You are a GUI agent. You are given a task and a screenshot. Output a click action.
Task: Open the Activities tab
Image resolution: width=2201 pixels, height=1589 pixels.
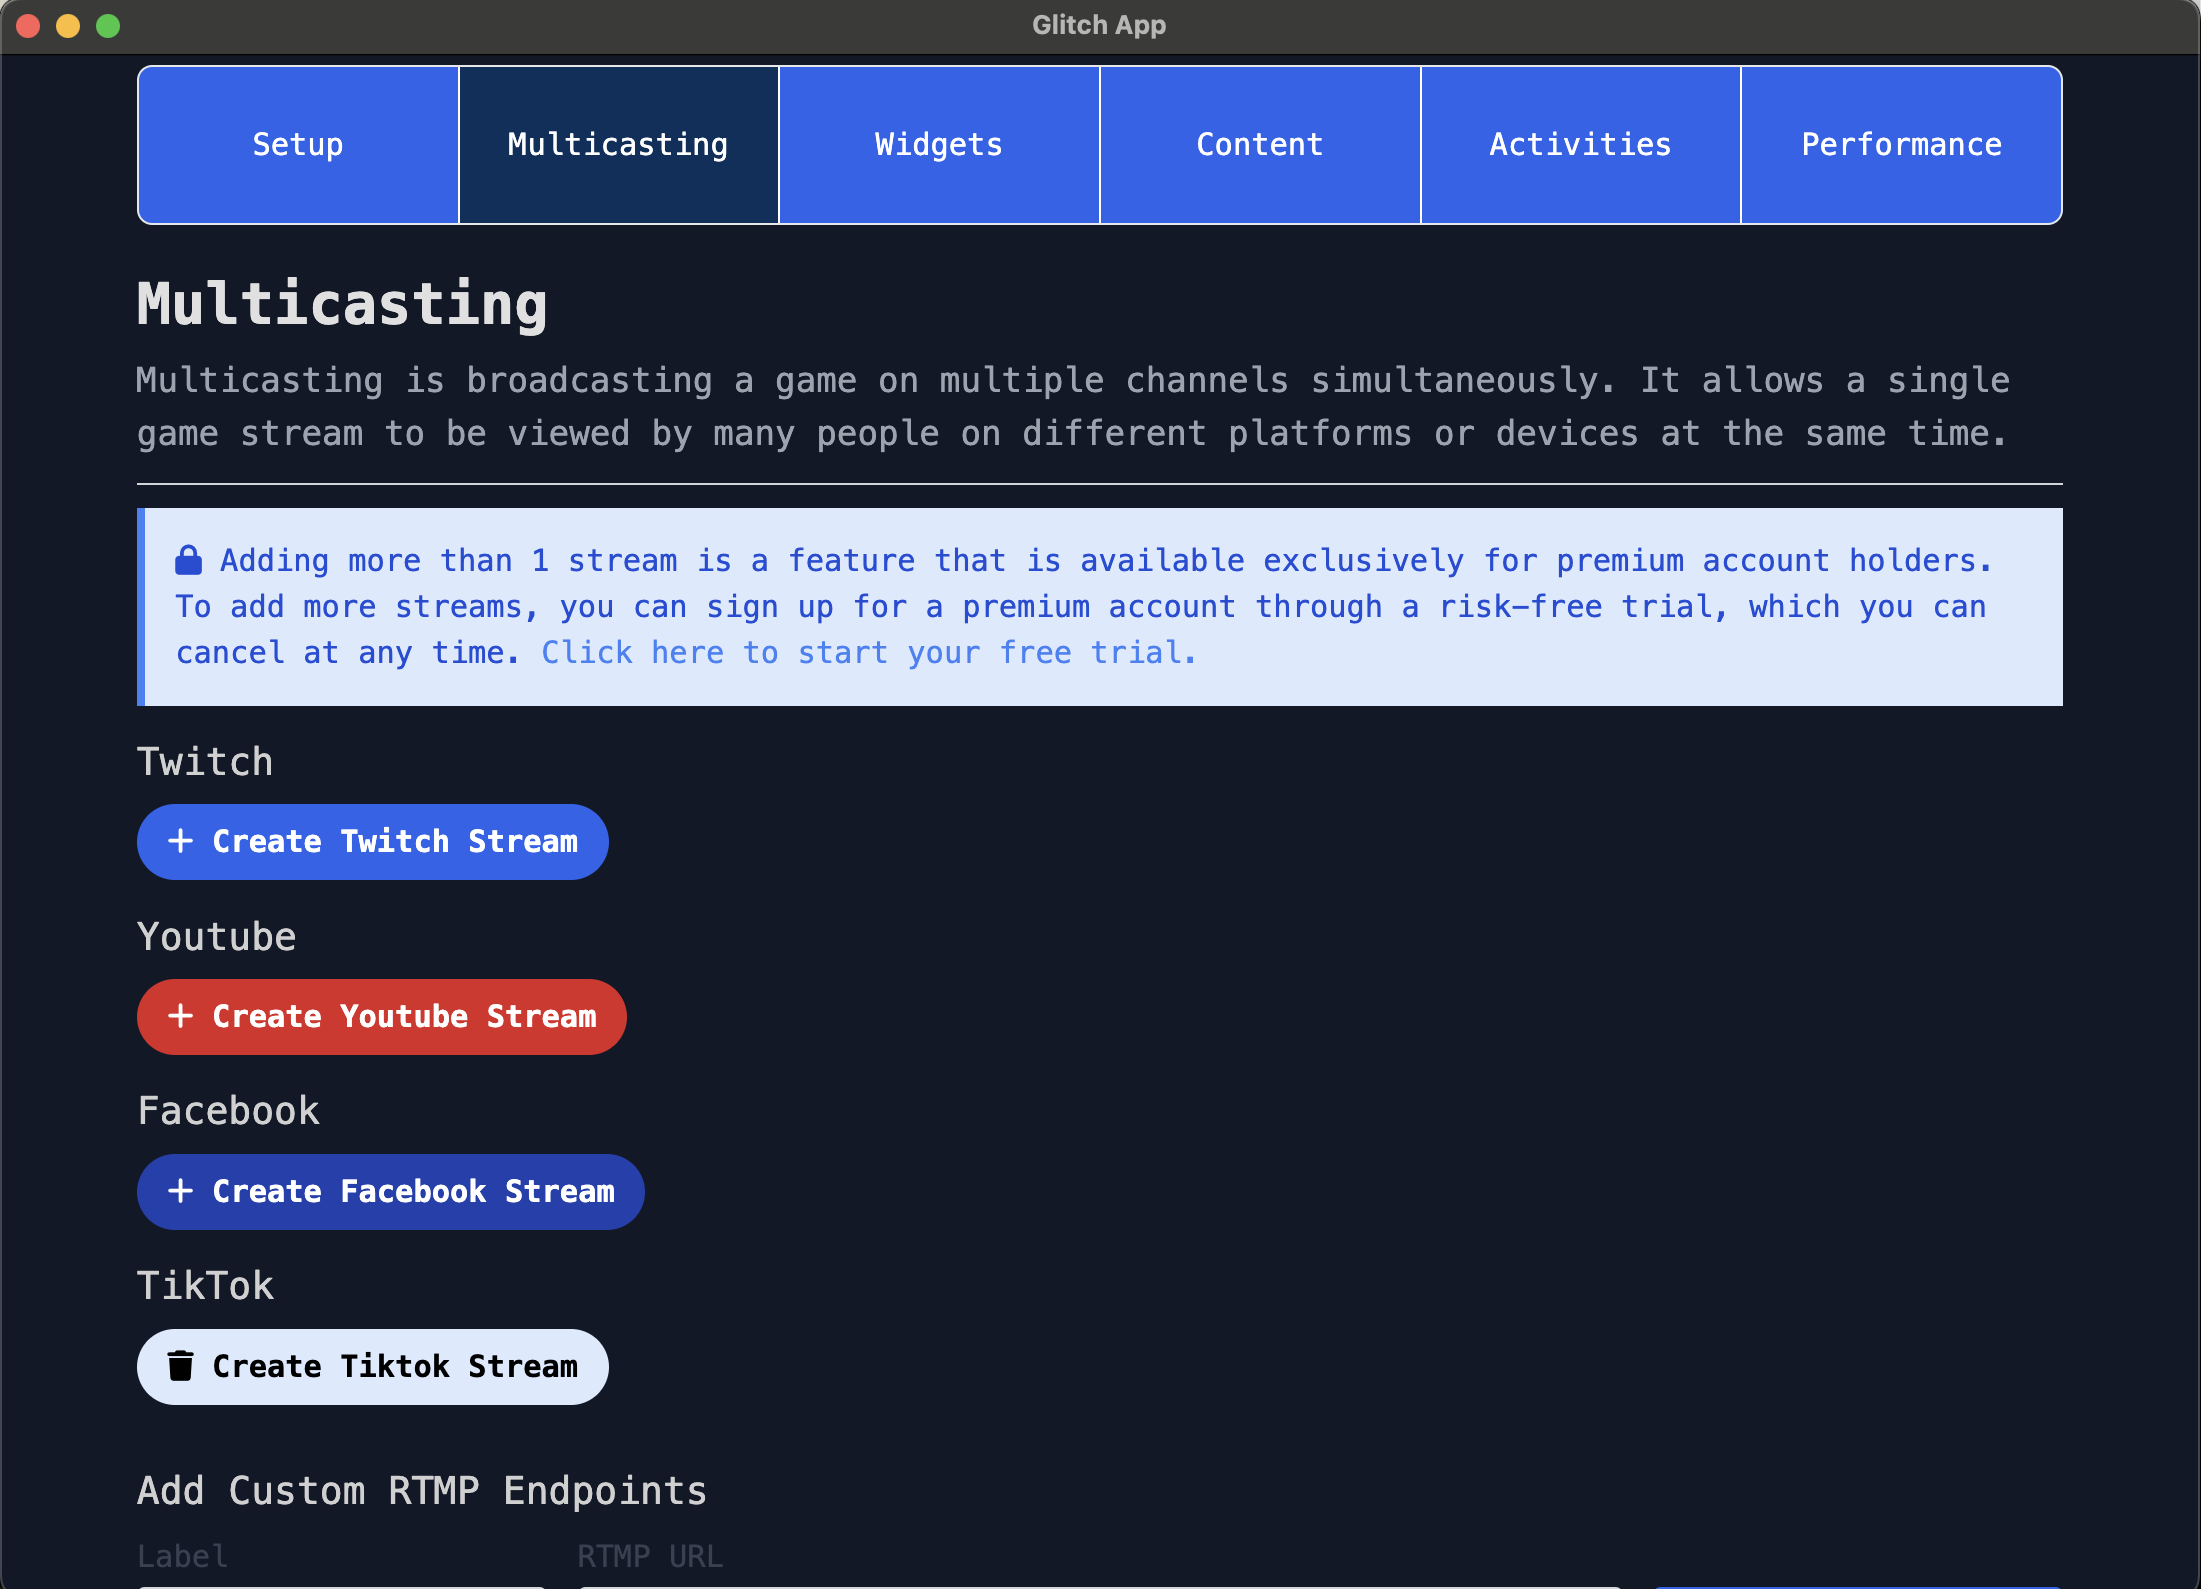pyautogui.click(x=1580, y=145)
